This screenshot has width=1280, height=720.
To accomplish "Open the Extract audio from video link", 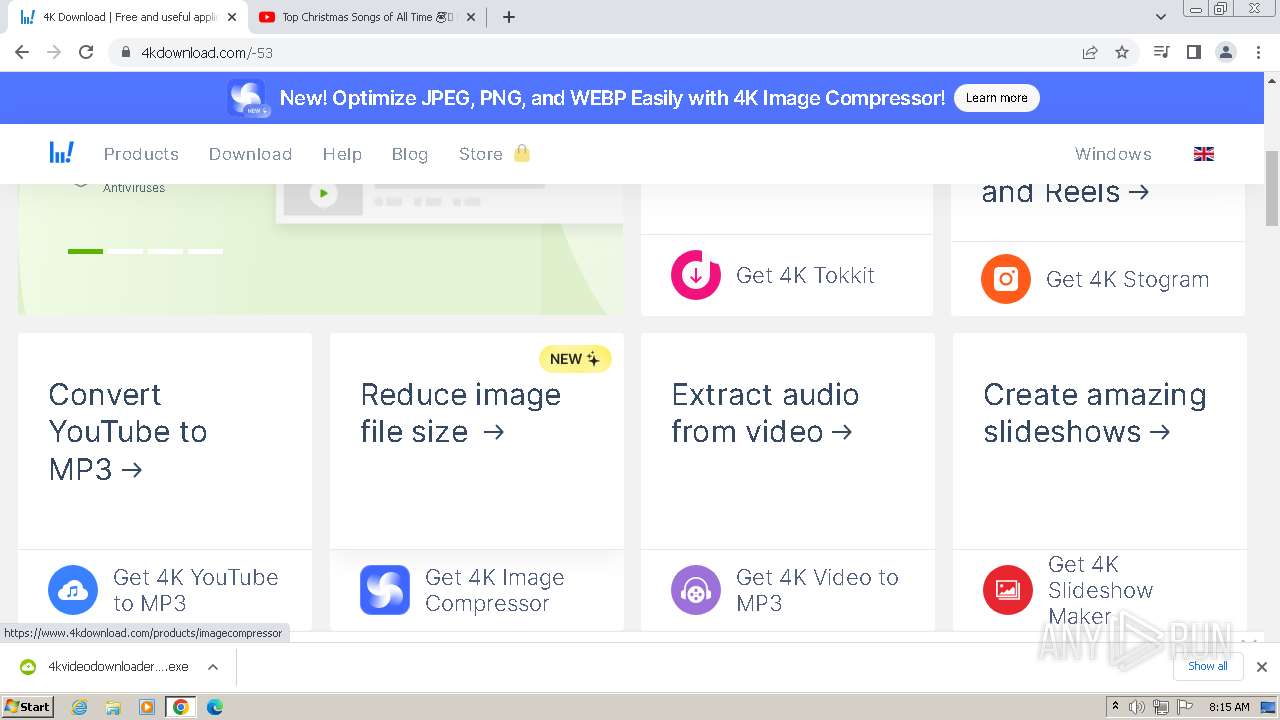I will coord(765,413).
